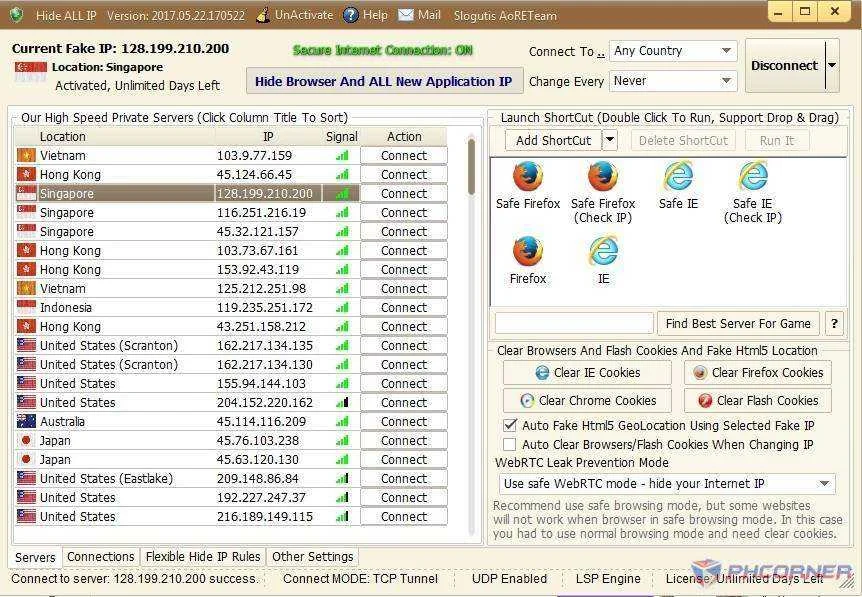Screen dimensions: 862x597
Task: Click the flag for Vietnam 103.9.77.159
Action: pyautogui.click(x=26, y=156)
